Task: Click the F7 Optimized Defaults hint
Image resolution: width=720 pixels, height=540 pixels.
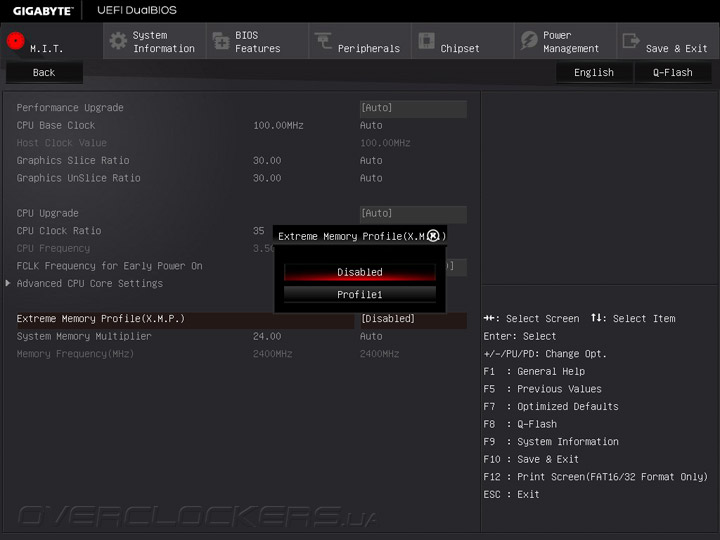Action: [x=551, y=407]
